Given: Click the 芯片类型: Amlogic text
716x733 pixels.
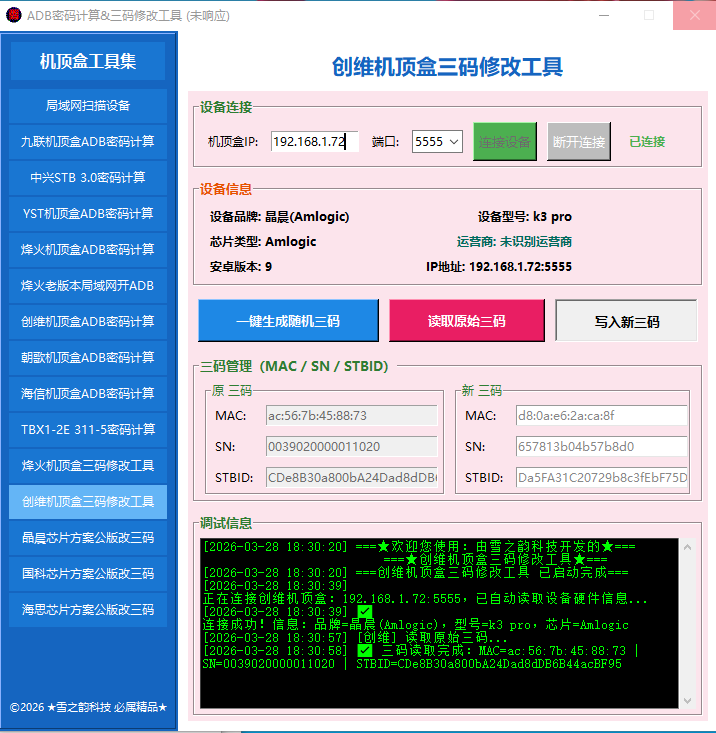Looking at the screenshot, I should [263, 242].
